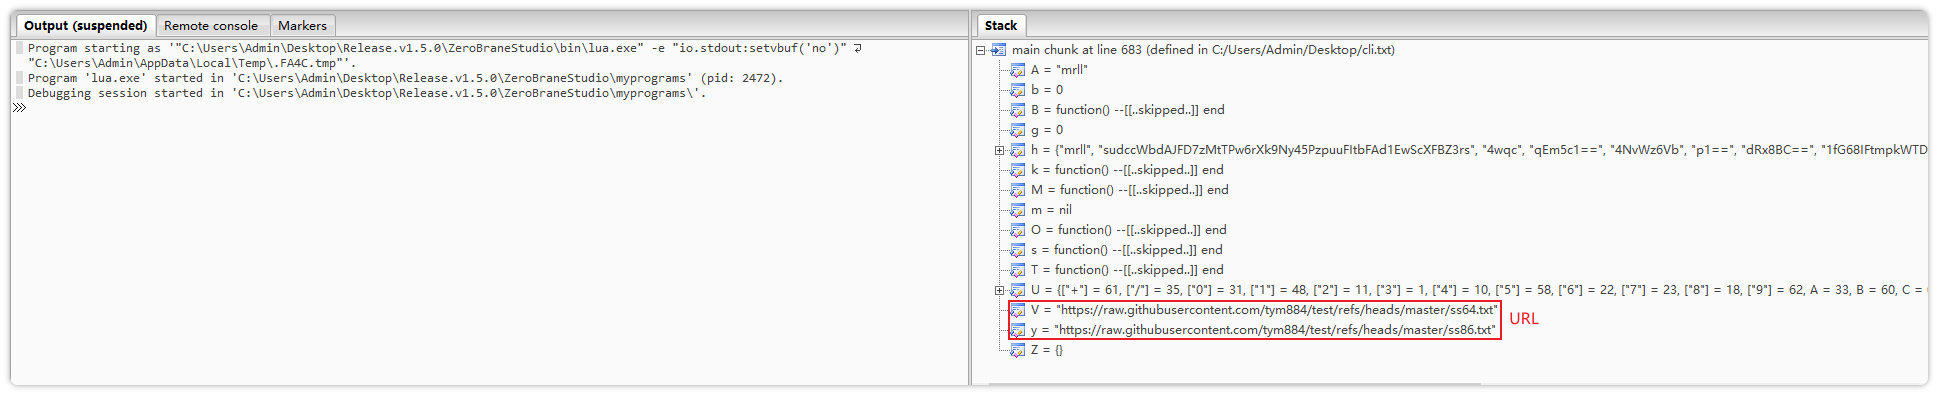The width and height of the screenshot is (1938, 395).
Task: Click the variable icon next to A = "mrll"
Action: pos(1017,70)
